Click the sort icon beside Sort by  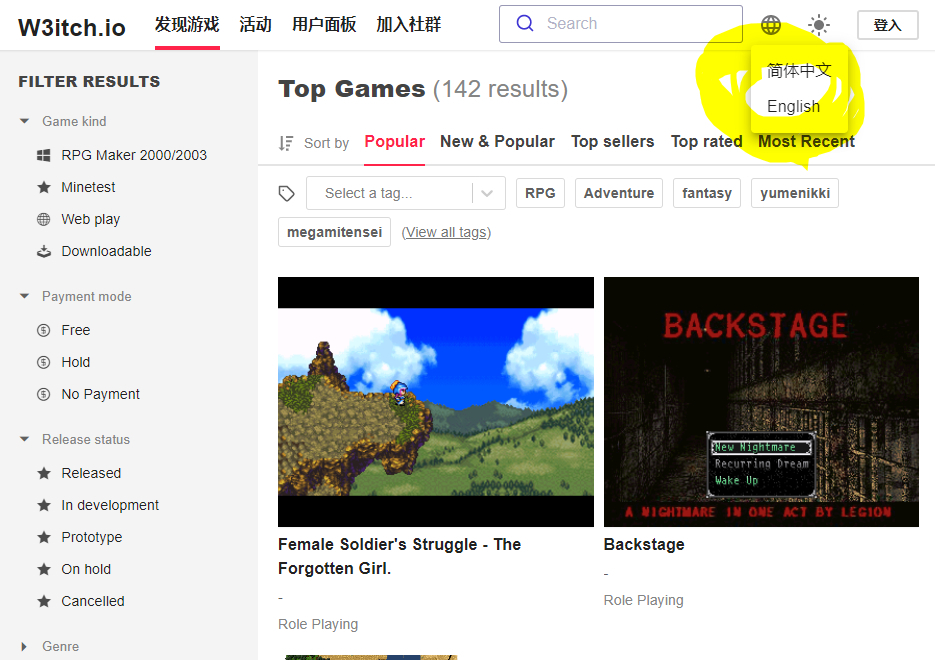pyautogui.click(x=286, y=143)
